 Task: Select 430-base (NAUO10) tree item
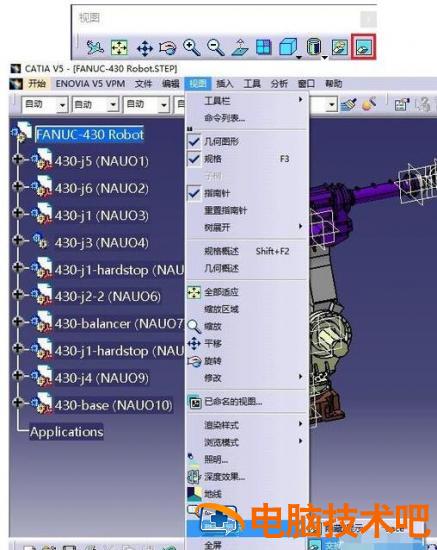click(x=113, y=405)
